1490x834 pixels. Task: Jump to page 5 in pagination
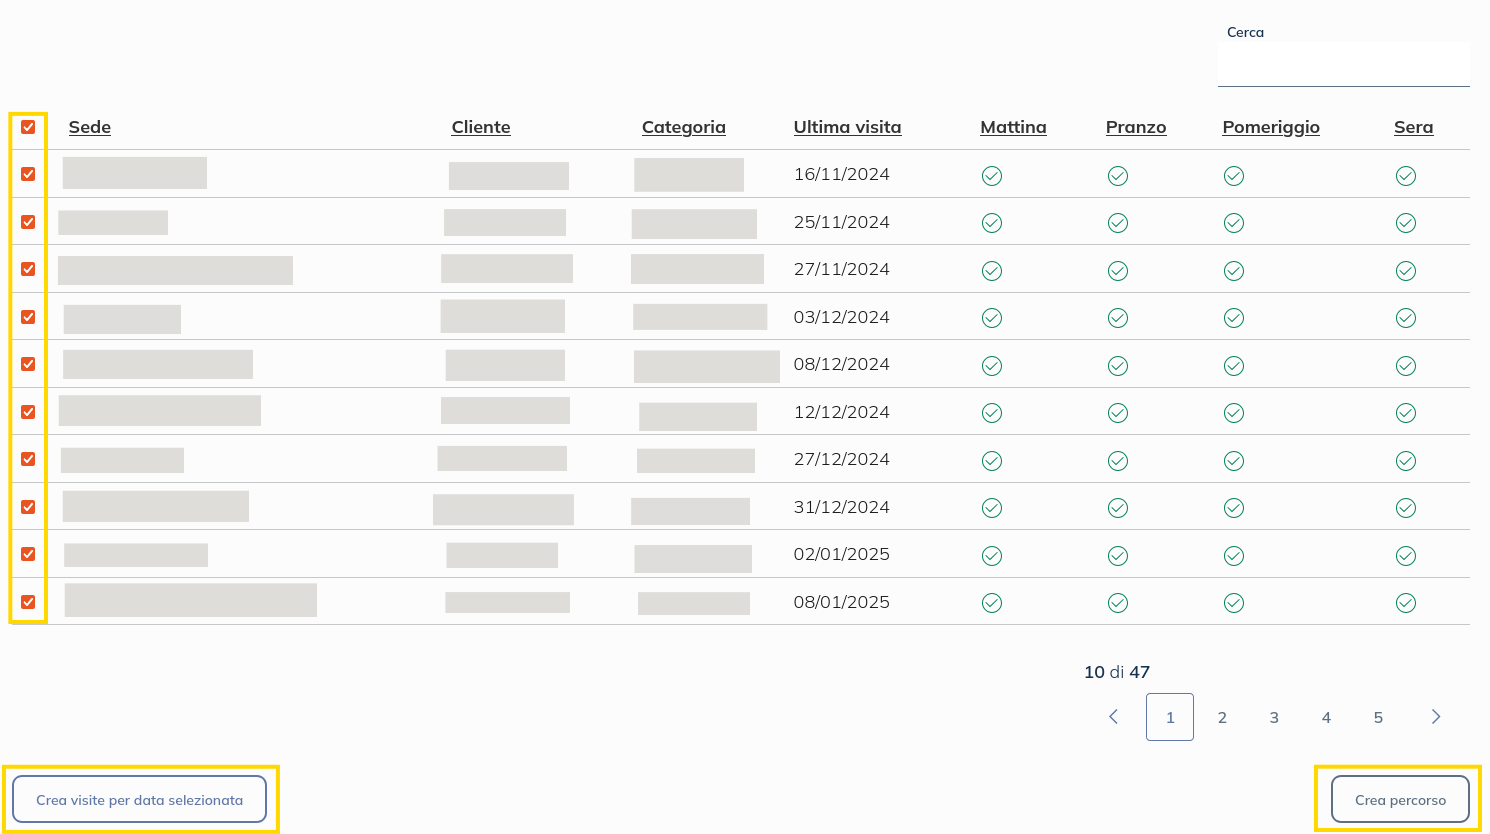(1377, 717)
